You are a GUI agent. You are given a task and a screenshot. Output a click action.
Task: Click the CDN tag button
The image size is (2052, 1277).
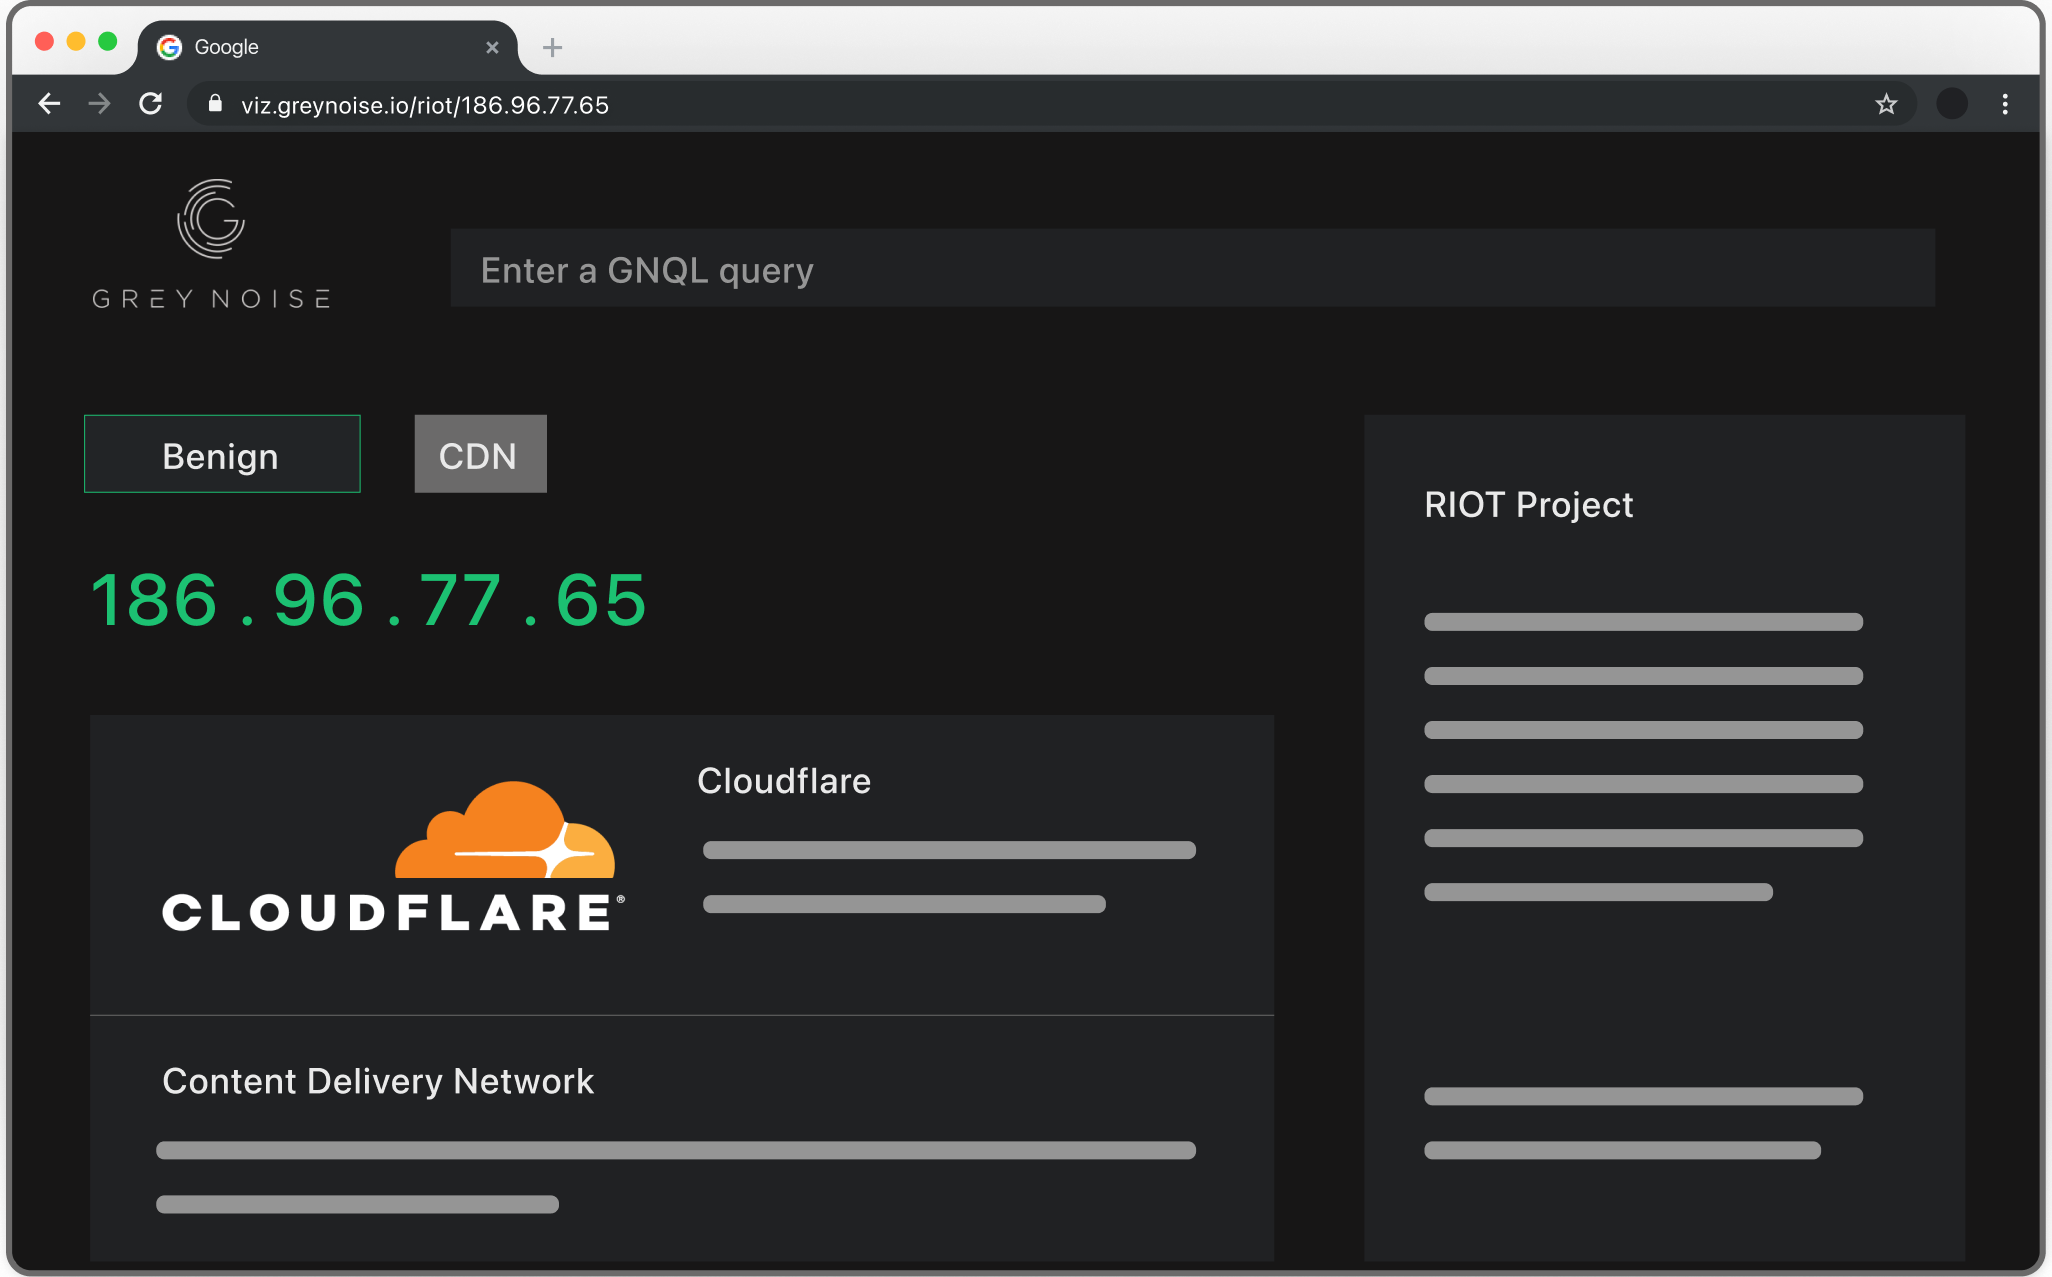pyautogui.click(x=480, y=455)
